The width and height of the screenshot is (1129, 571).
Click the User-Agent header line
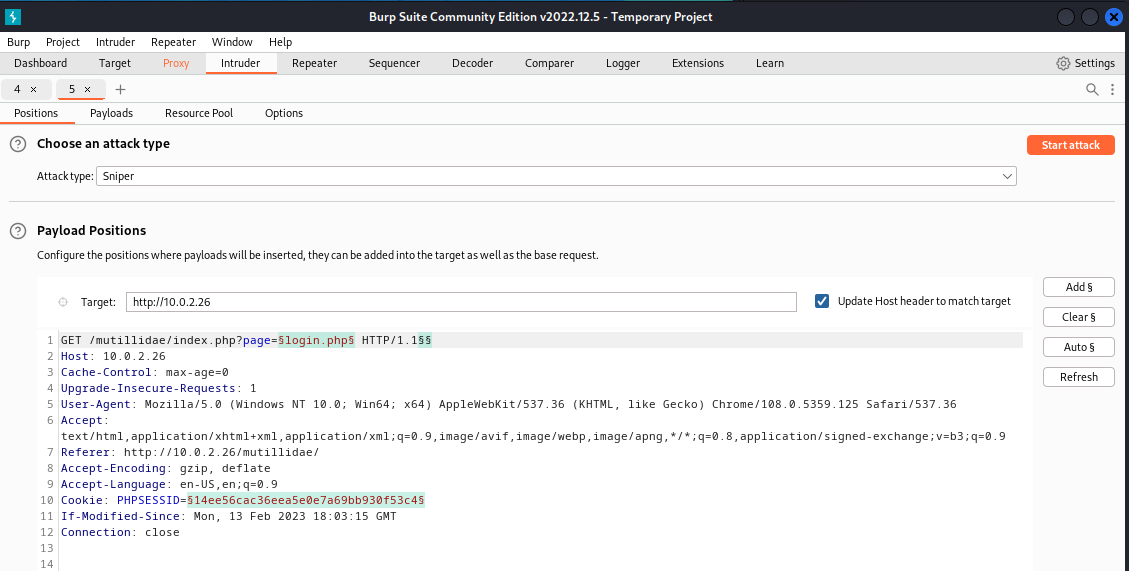click(508, 404)
